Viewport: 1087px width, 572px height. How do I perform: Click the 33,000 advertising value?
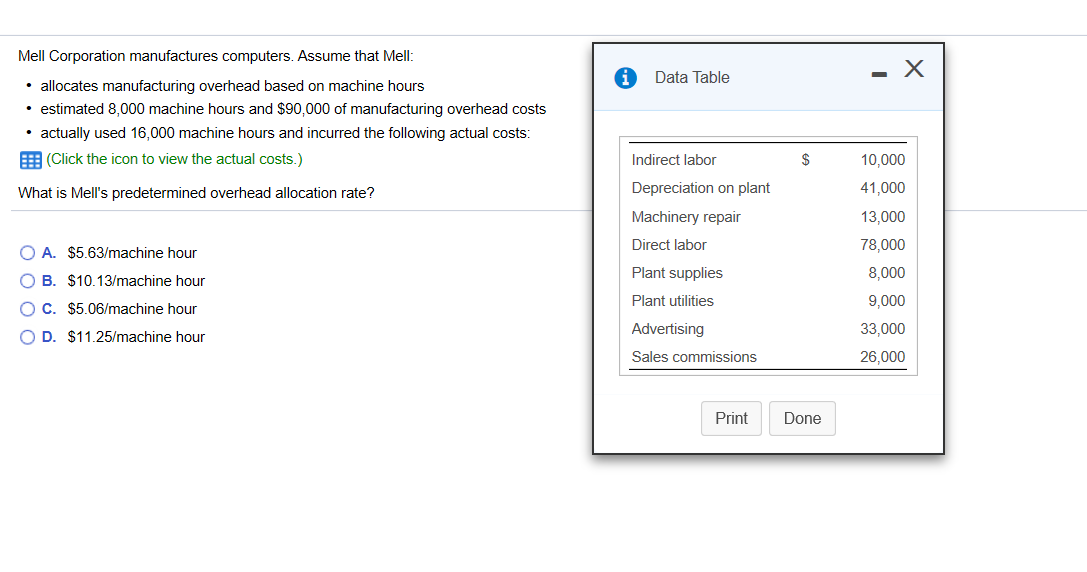click(882, 329)
